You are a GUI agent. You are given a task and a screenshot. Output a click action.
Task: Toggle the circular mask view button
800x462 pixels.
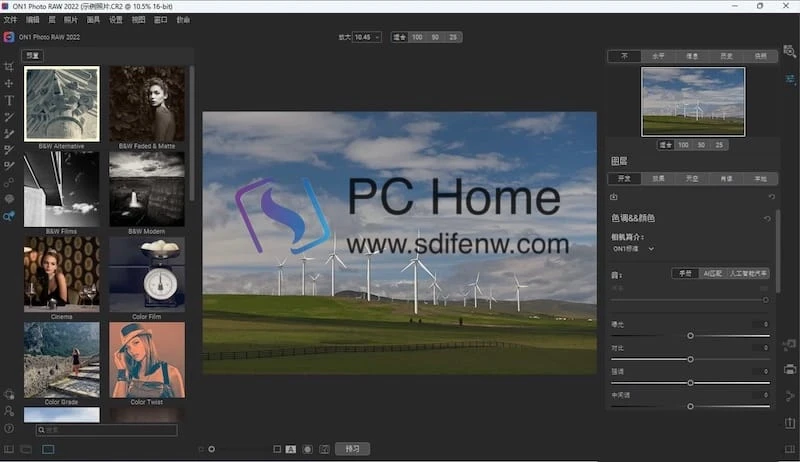click(308, 449)
